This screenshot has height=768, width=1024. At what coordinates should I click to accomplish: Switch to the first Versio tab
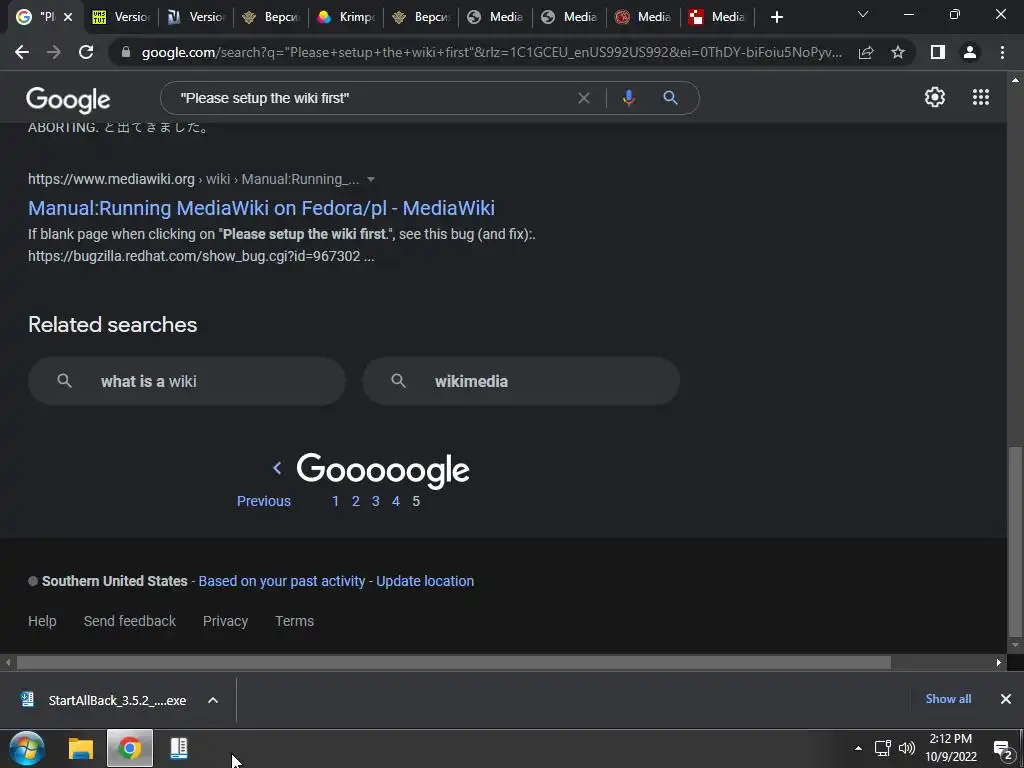121,18
